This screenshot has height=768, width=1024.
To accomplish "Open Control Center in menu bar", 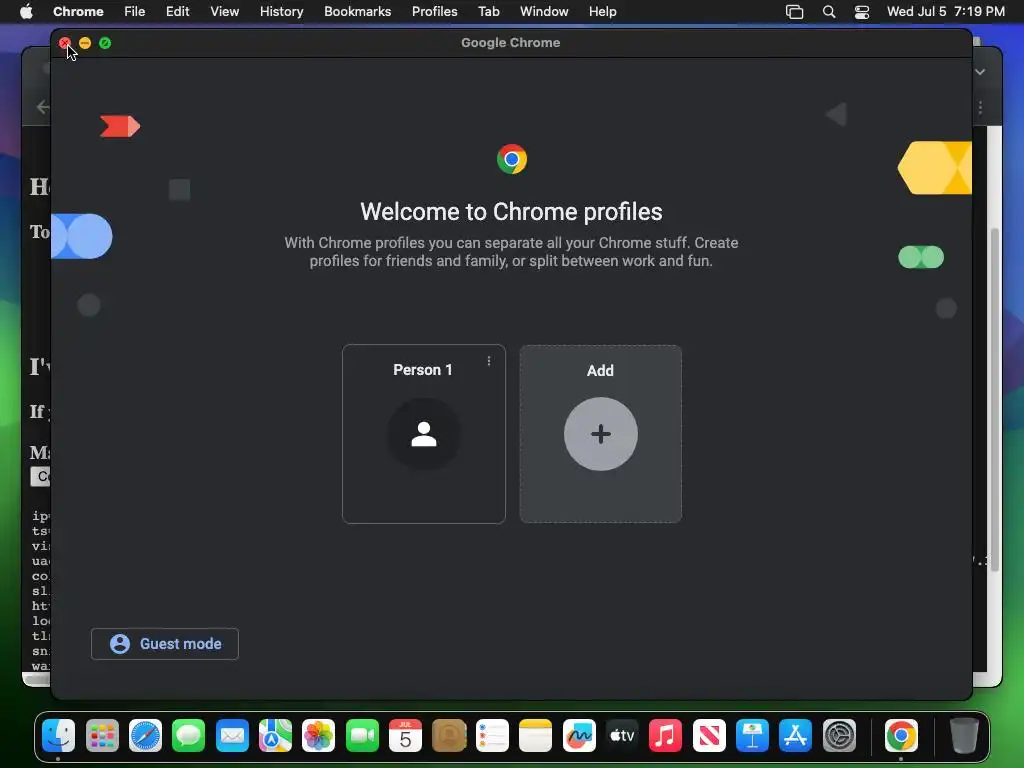I will tap(862, 12).
